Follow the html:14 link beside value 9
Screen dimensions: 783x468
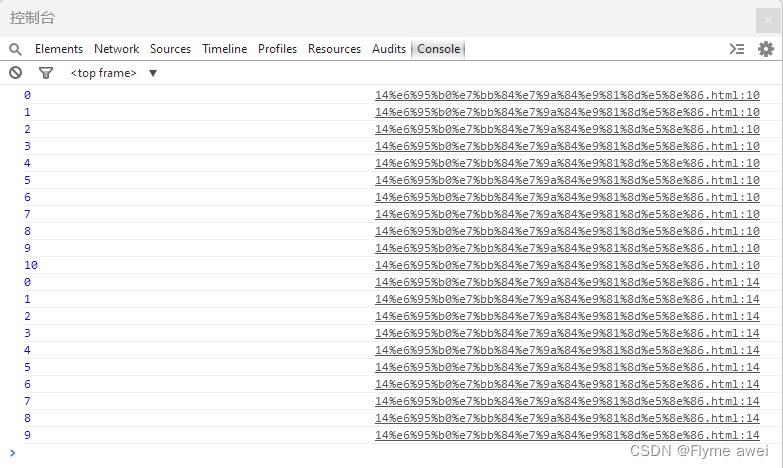pyautogui.click(x=567, y=435)
